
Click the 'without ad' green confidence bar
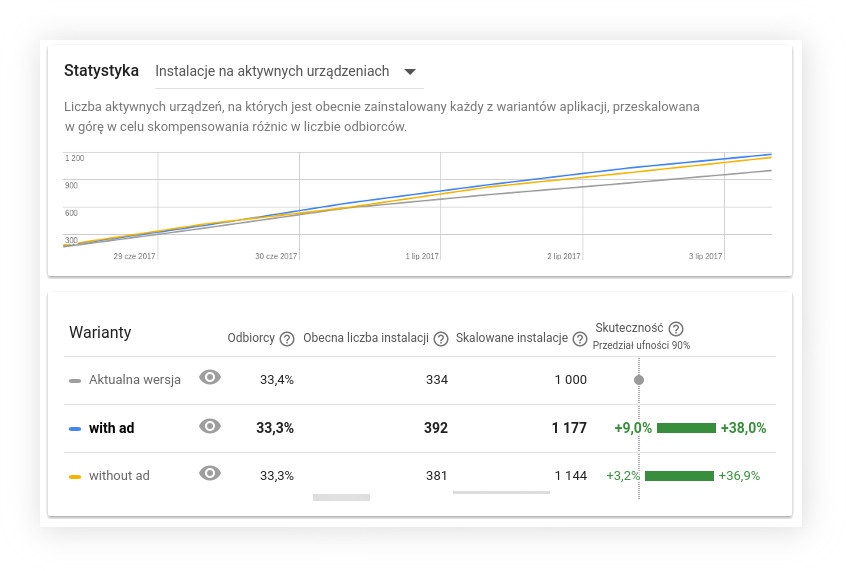point(679,476)
